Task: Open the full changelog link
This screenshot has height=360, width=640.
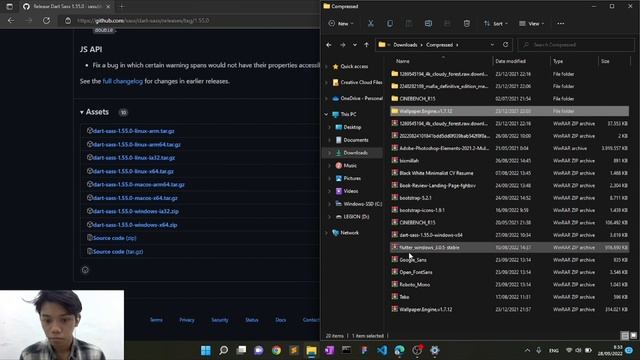Action: coord(123,81)
